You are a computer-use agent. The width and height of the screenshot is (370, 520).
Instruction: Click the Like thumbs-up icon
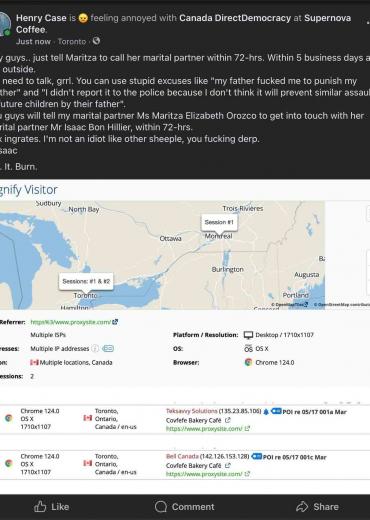[40, 506]
